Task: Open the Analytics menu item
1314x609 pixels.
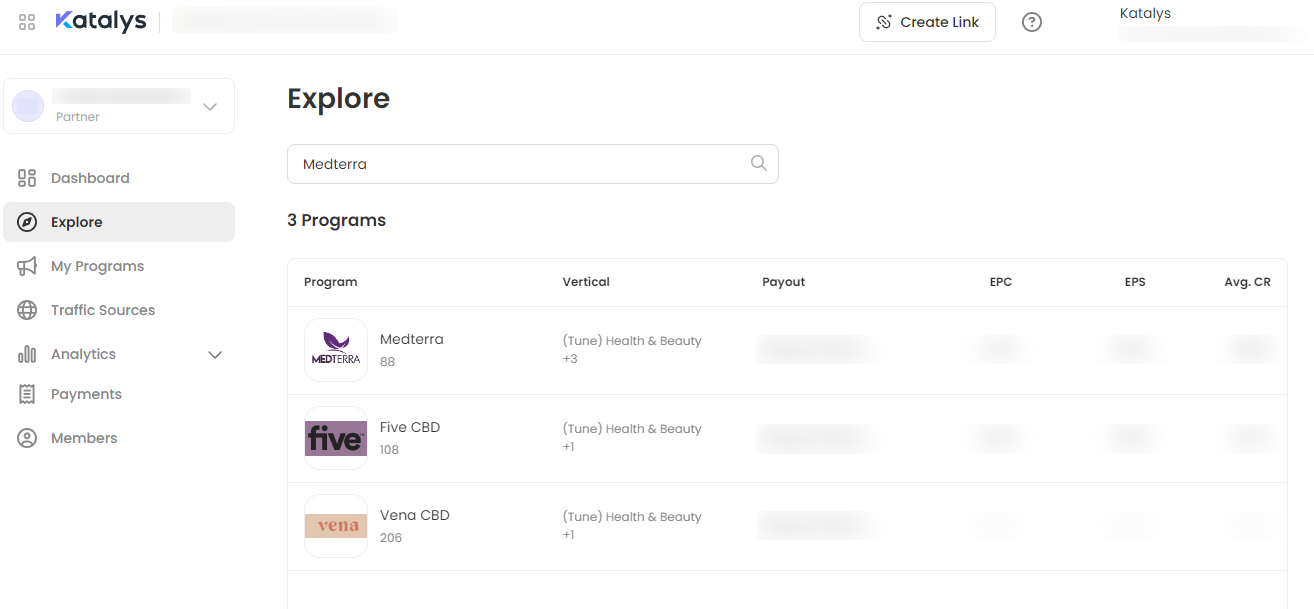Action: (x=84, y=354)
